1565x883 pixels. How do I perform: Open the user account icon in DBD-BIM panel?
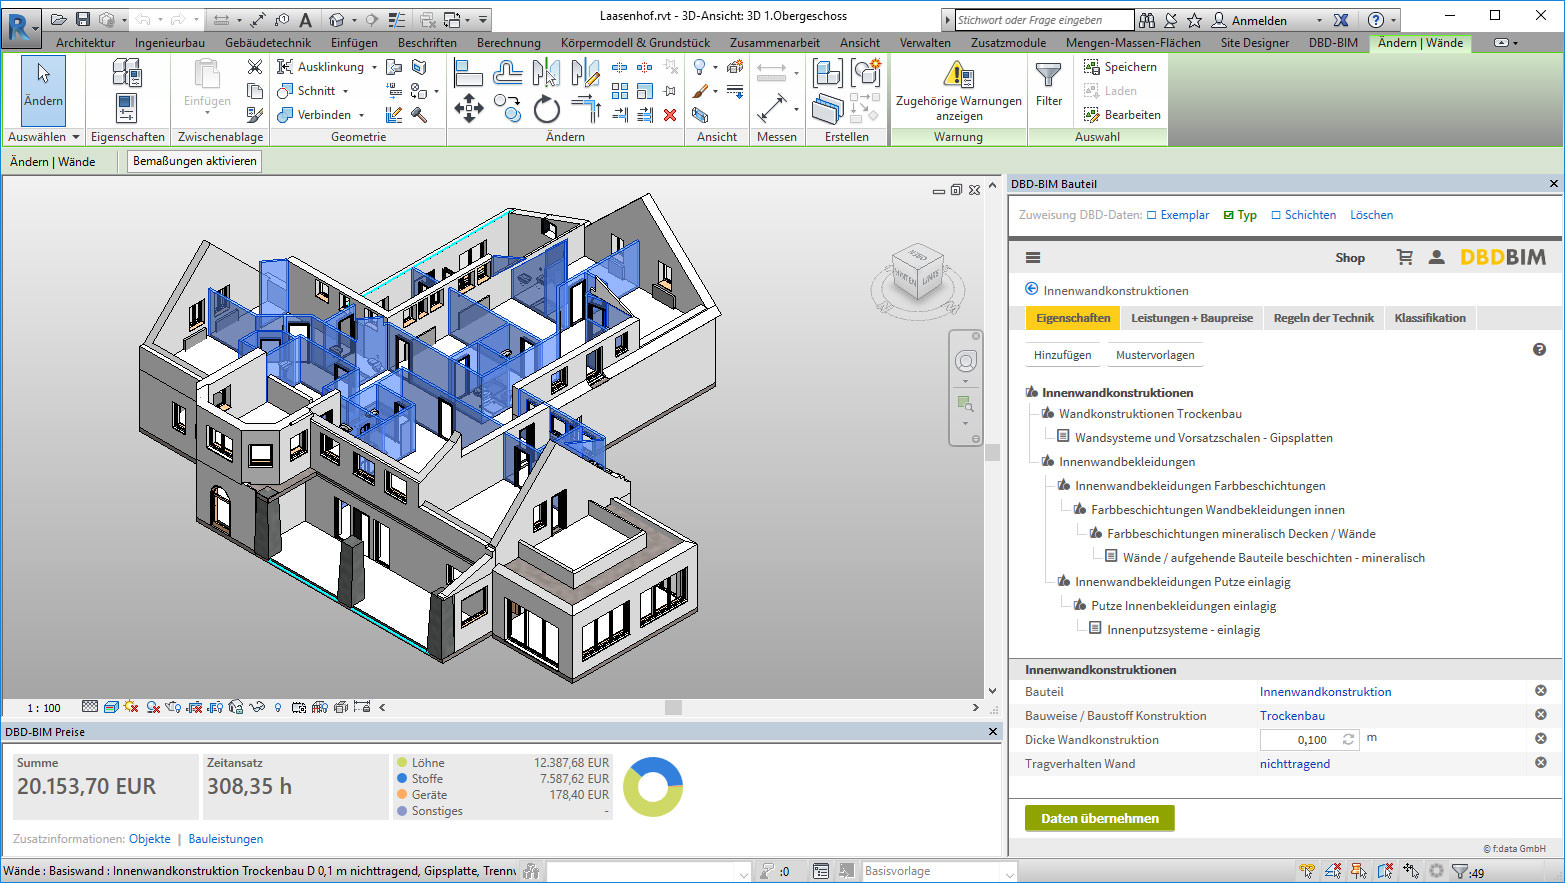tap(1436, 257)
